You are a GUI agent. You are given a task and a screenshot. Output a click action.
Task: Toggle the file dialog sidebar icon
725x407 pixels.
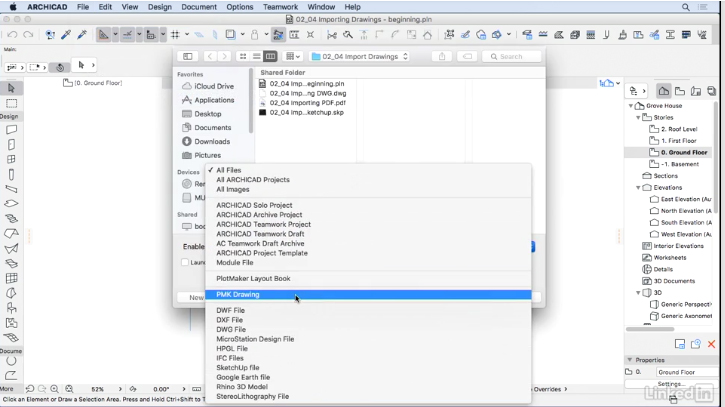188,56
